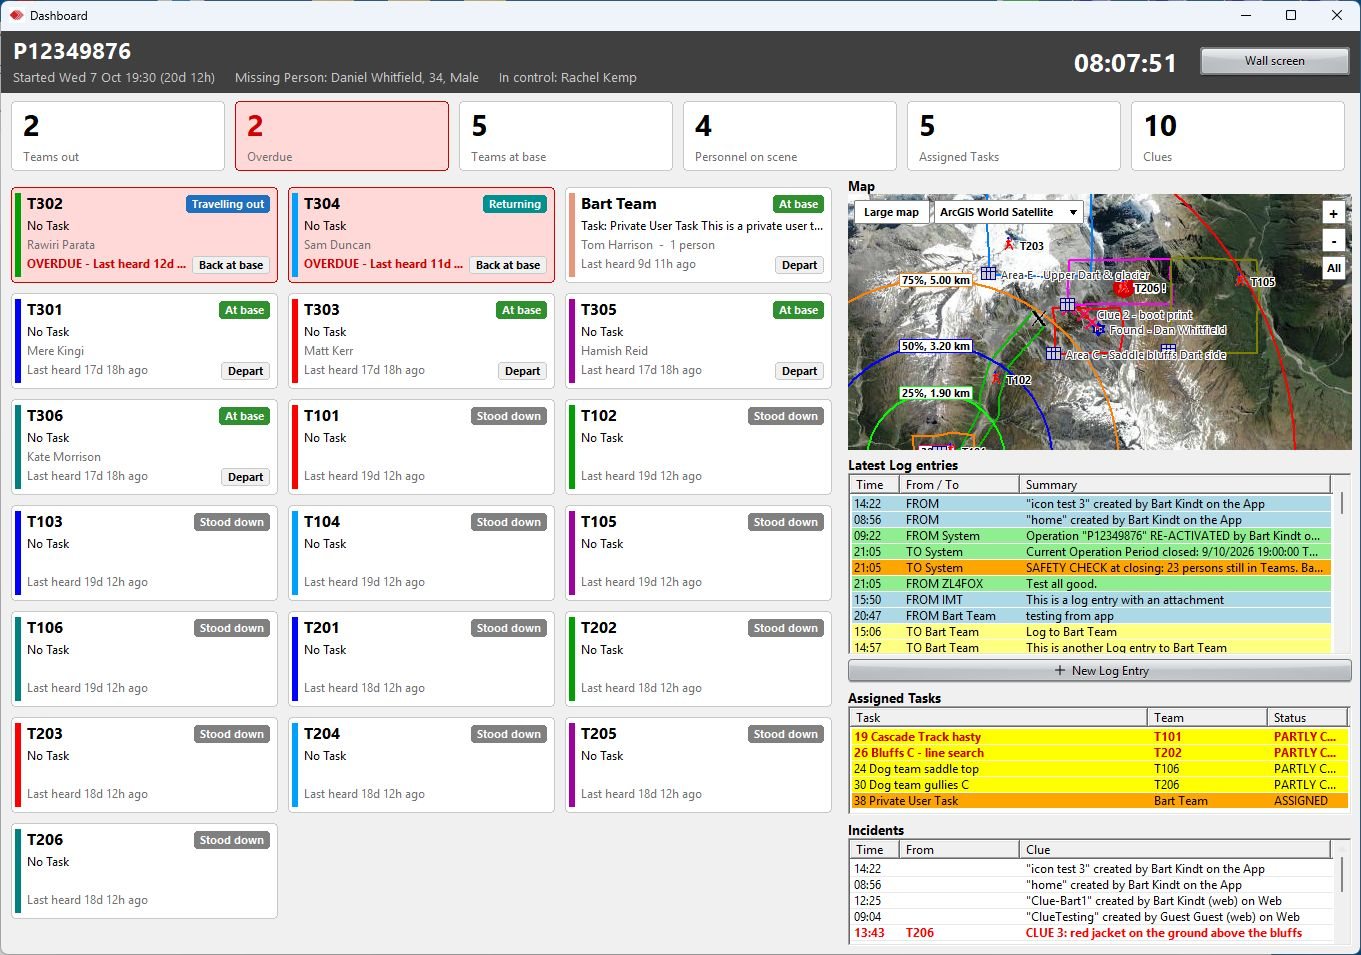This screenshot has width=1361, height=955.
Task: Select the orange SAFETY CHECK at closing log row
Action: tap(1090, 568)
